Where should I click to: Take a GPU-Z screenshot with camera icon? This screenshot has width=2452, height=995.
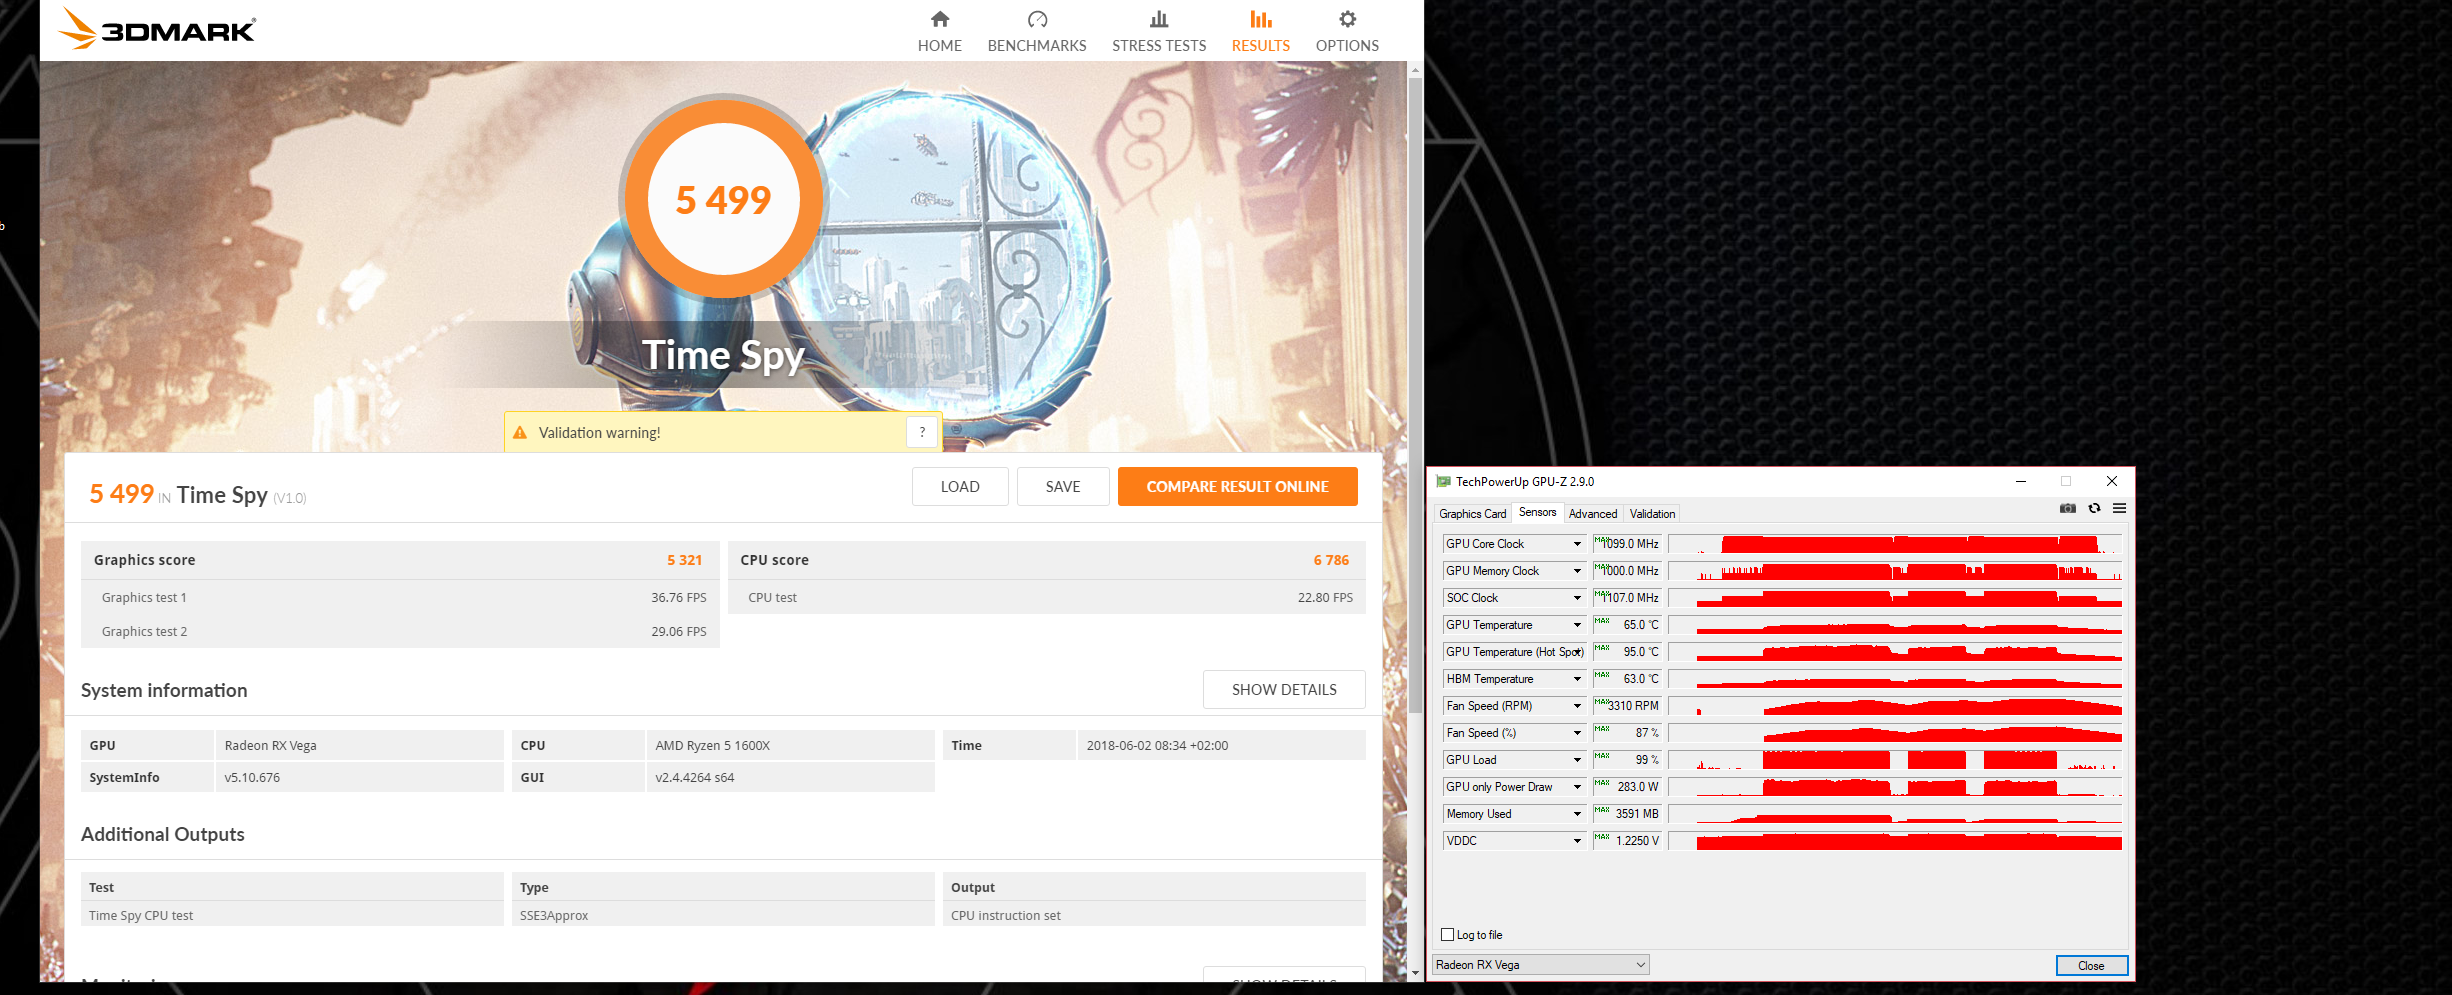(2067, 509)
